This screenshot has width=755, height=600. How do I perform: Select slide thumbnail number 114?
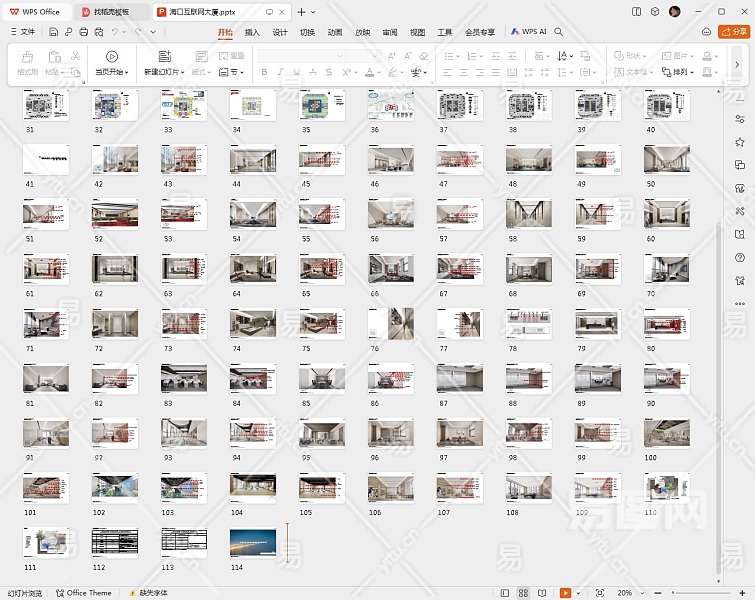[252, 541]
